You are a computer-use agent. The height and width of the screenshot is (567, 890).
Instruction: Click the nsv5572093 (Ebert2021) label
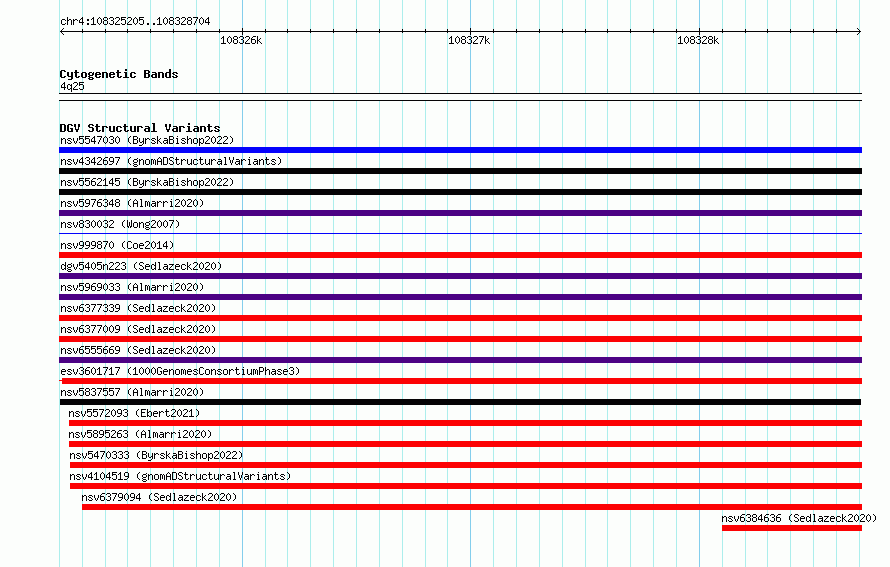[x=134, y=413]
